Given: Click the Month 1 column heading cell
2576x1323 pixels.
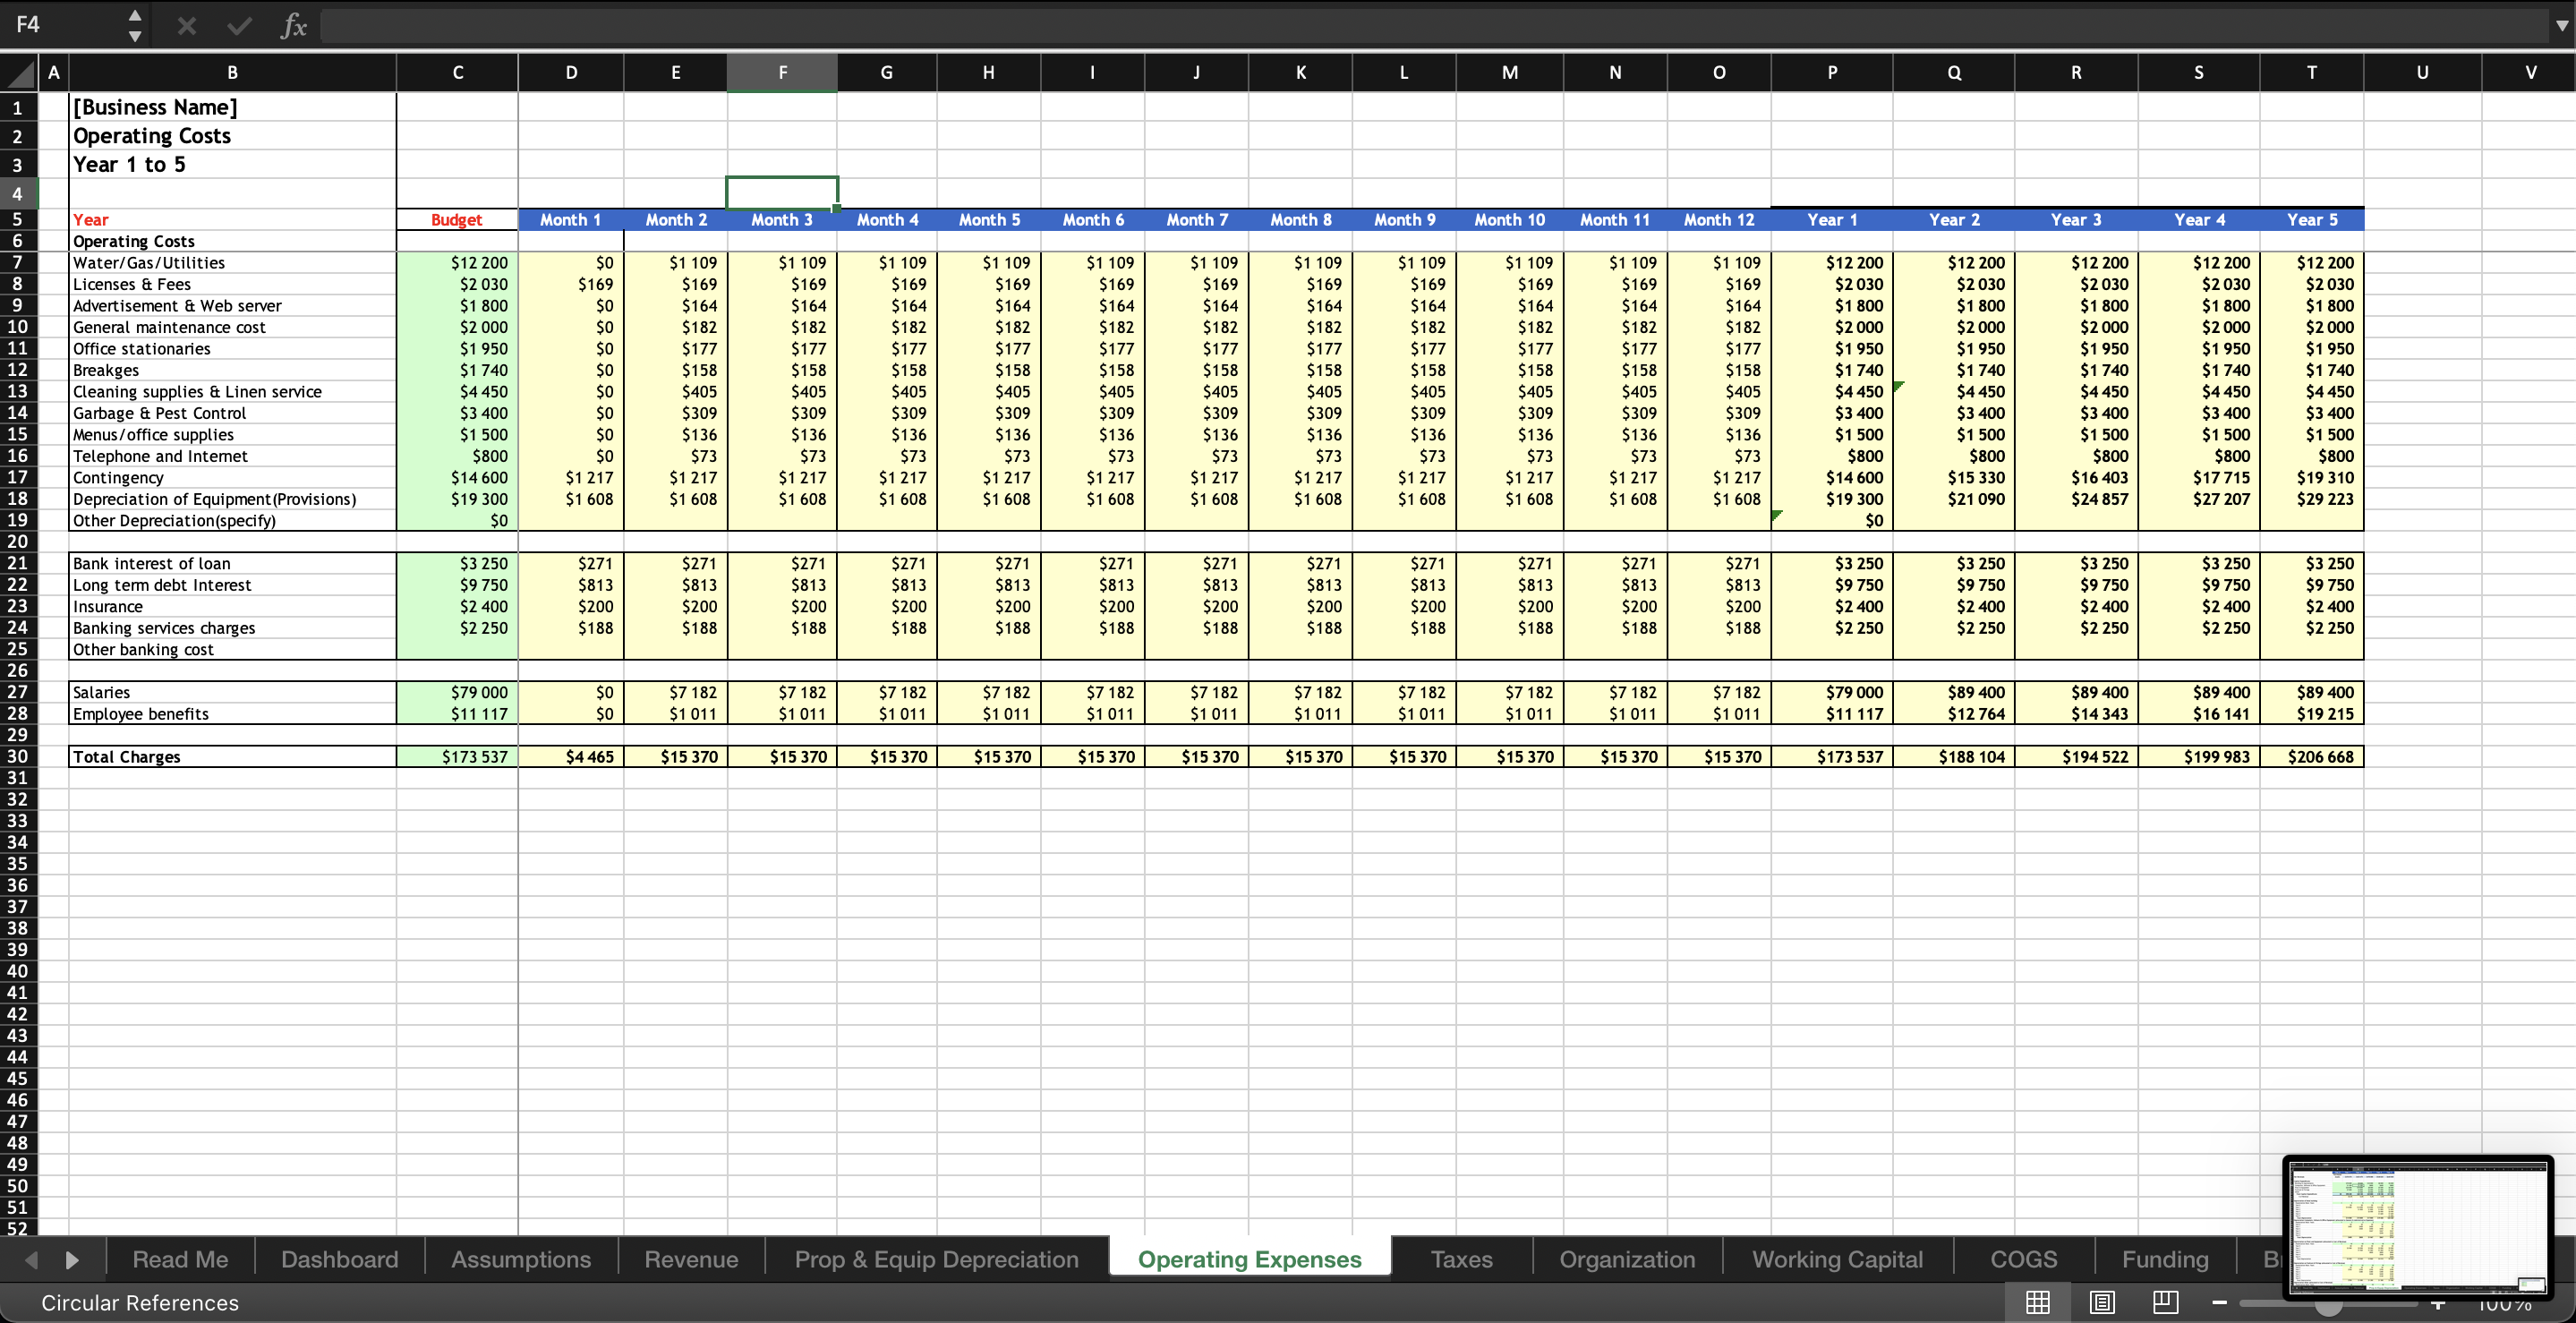Looking at the screenshot, I should coord(570,219).
